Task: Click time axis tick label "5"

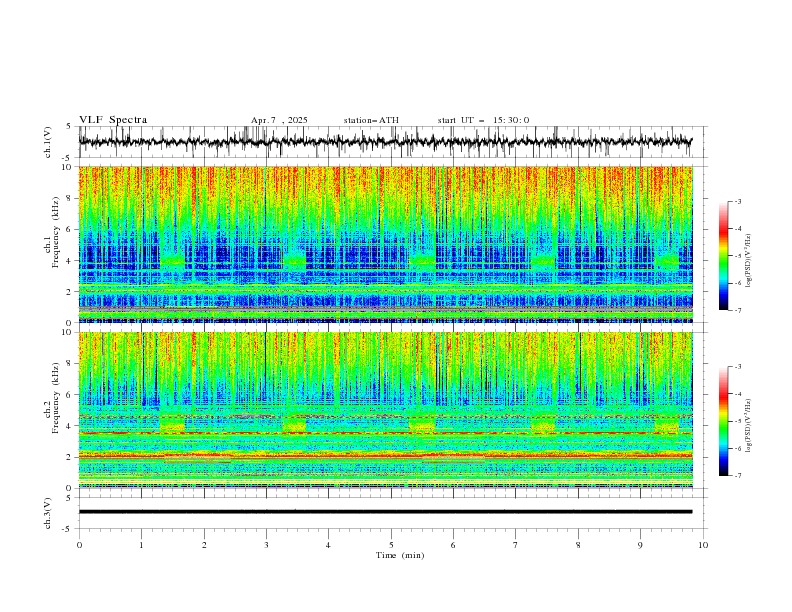Action: click(x=391, y=545)
